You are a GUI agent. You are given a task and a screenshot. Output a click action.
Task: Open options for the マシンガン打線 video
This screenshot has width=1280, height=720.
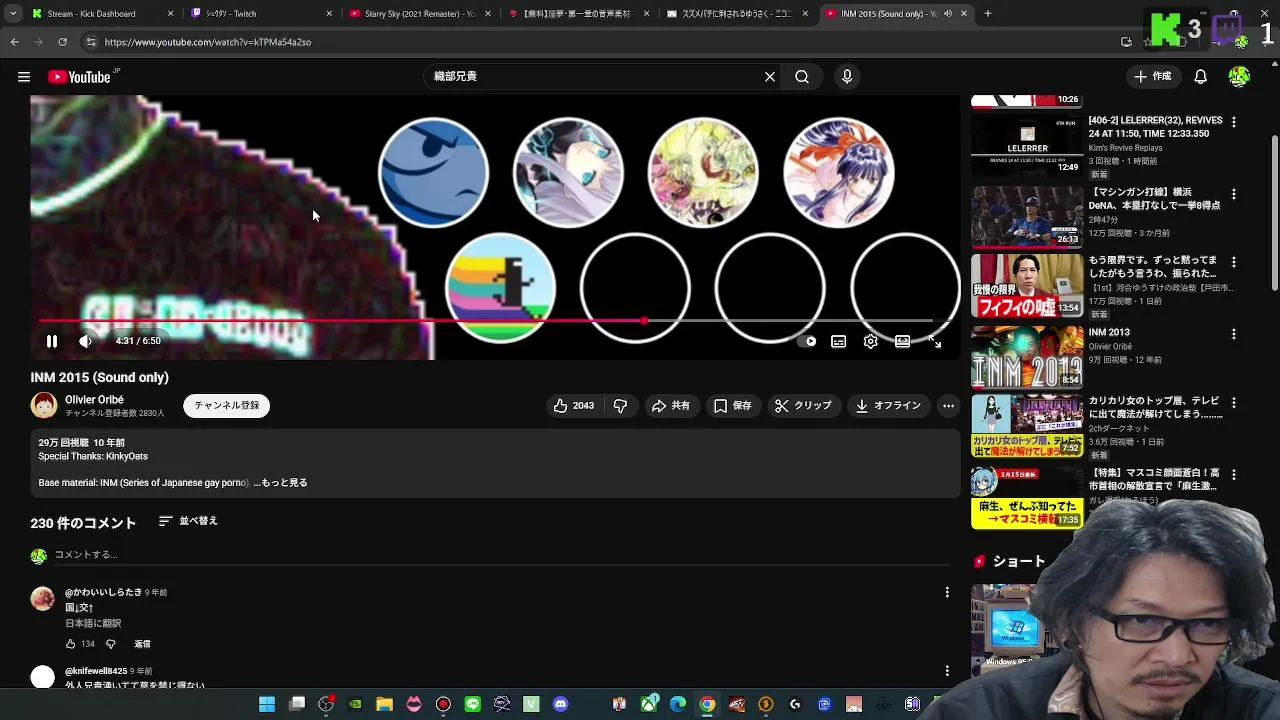point(1233,194)
